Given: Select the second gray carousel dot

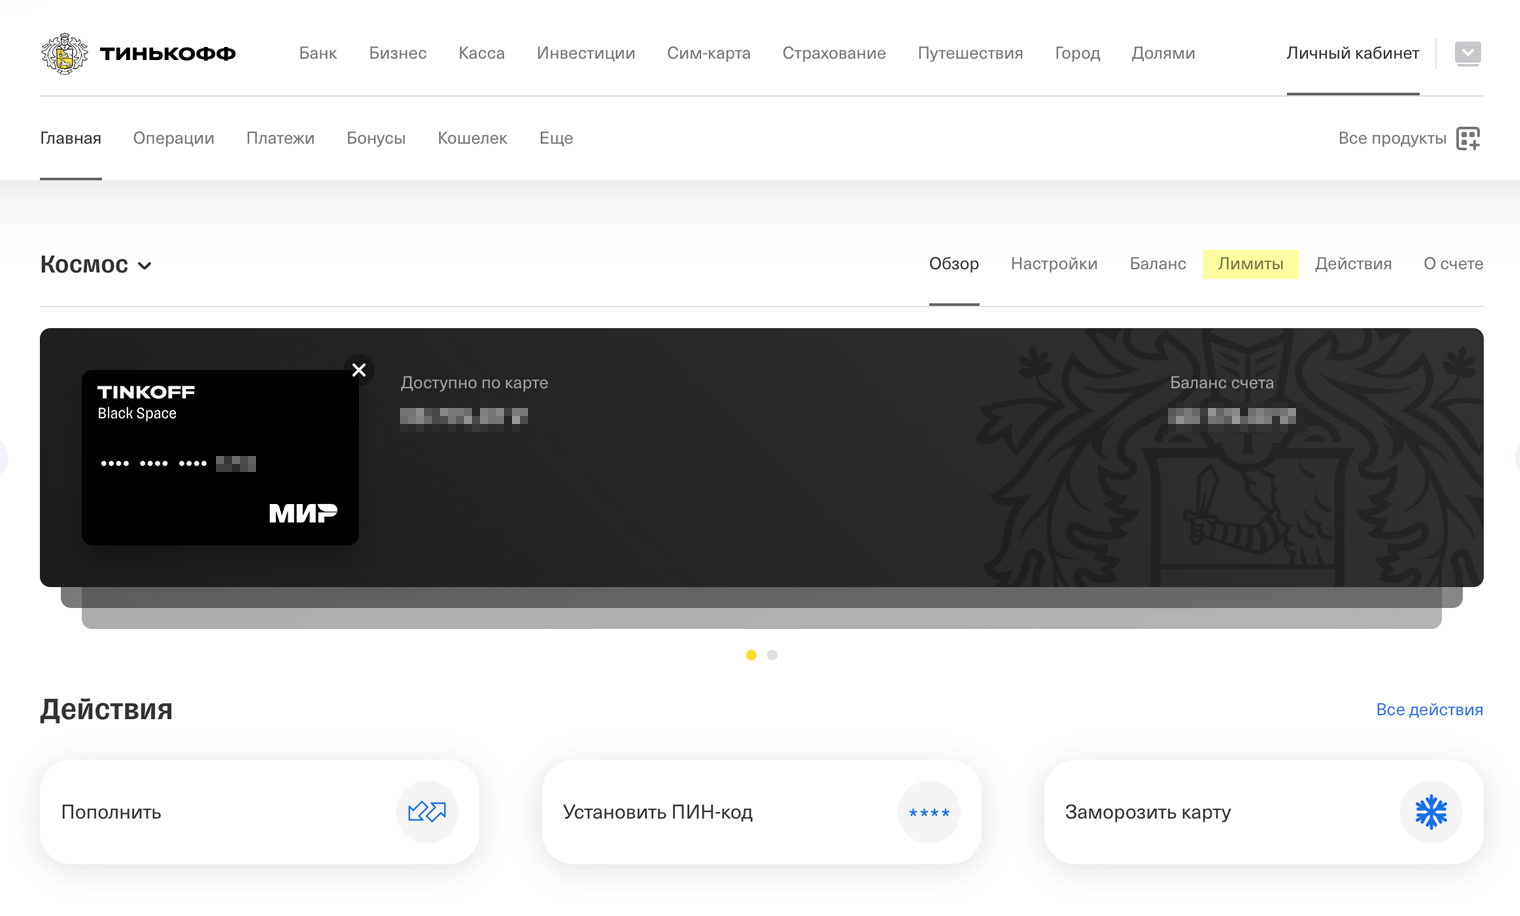Looking at the screenshot, I should tap(772, 655).
